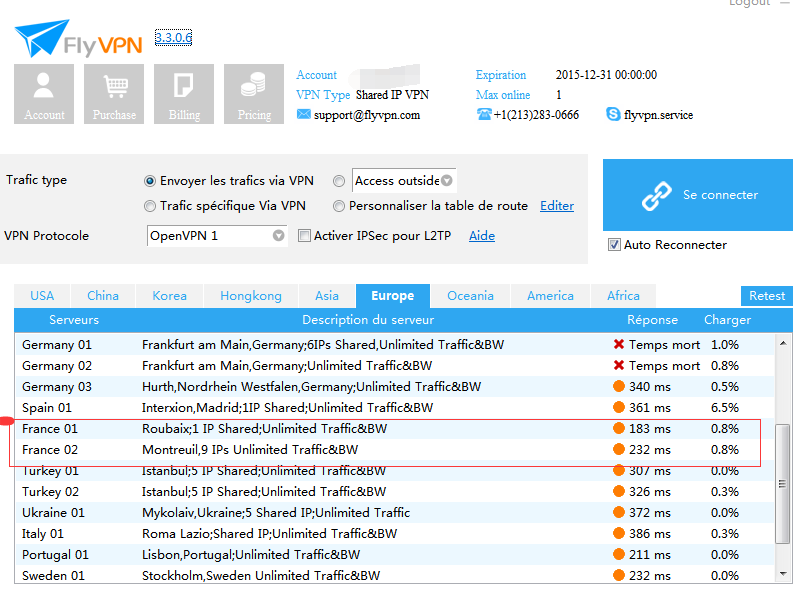Screen dimensions: 797x605
Task: Click the orange status dot for Italy 01
Action: [x=619, y=533]
